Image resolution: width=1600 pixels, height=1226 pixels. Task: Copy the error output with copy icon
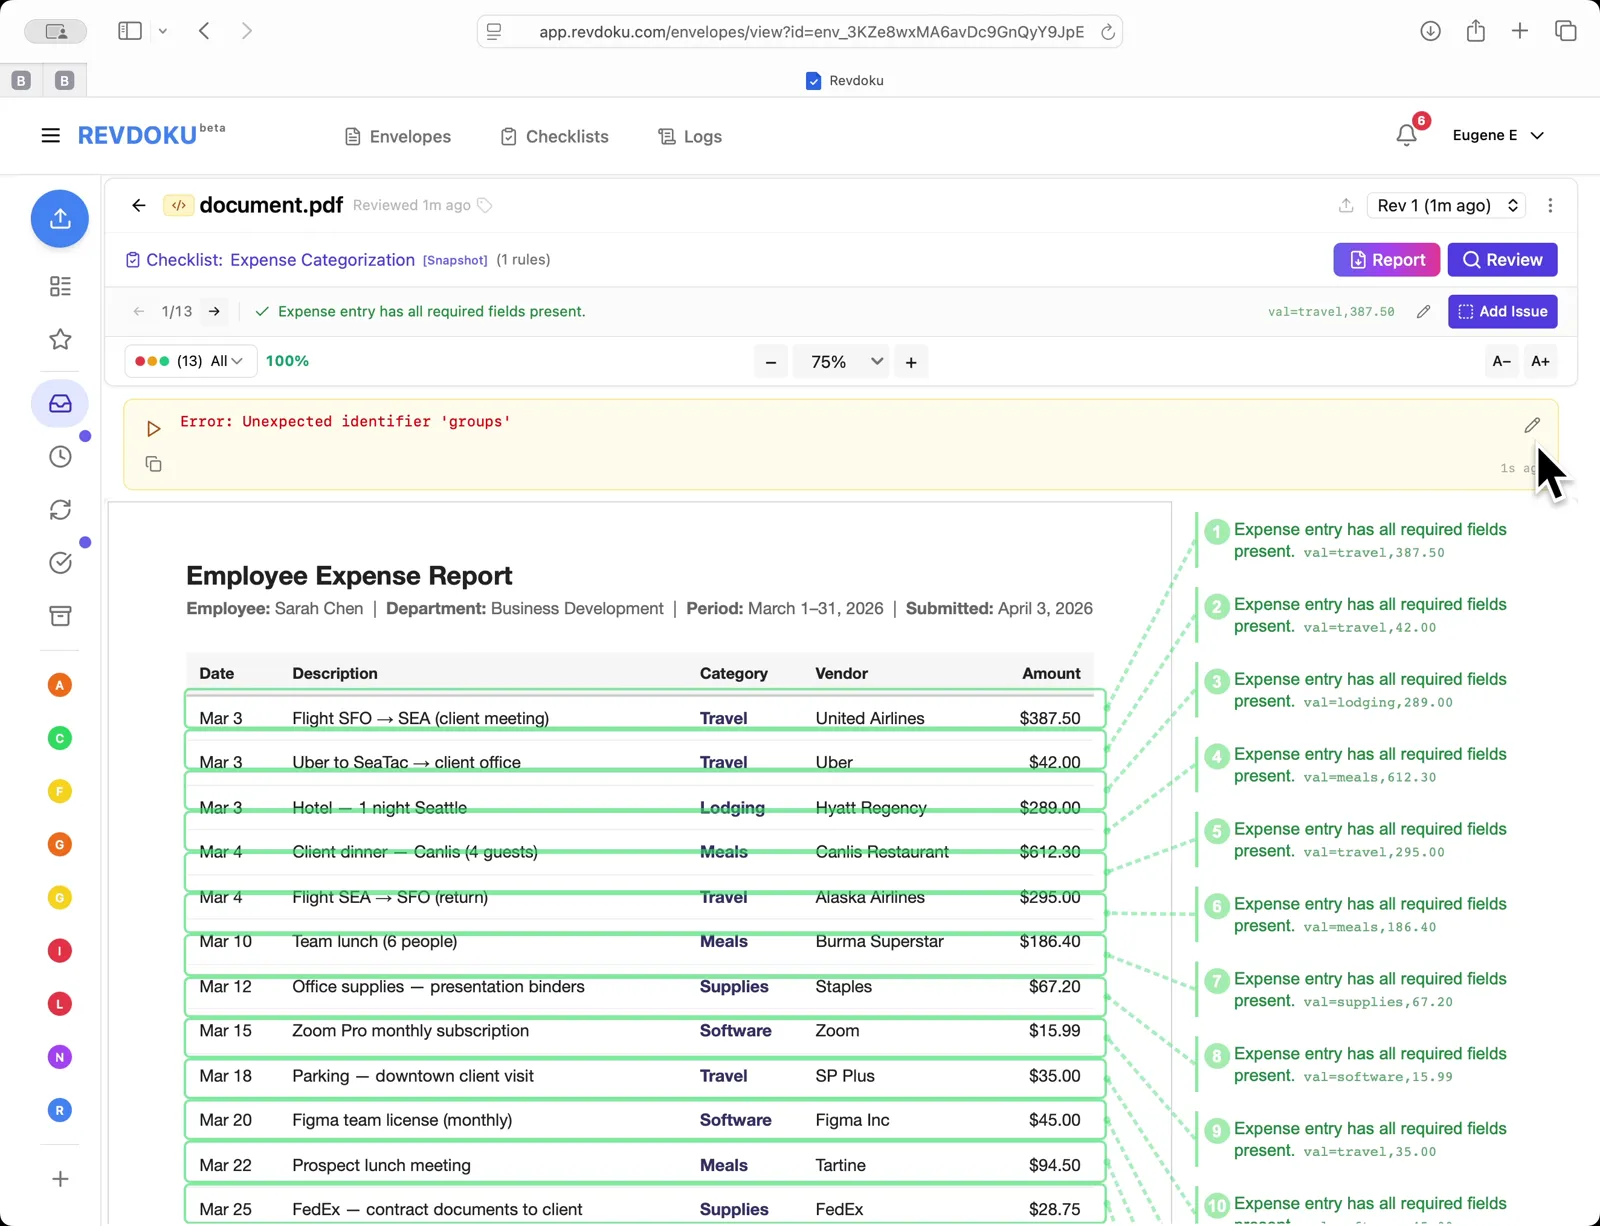(x=153, y=464)
